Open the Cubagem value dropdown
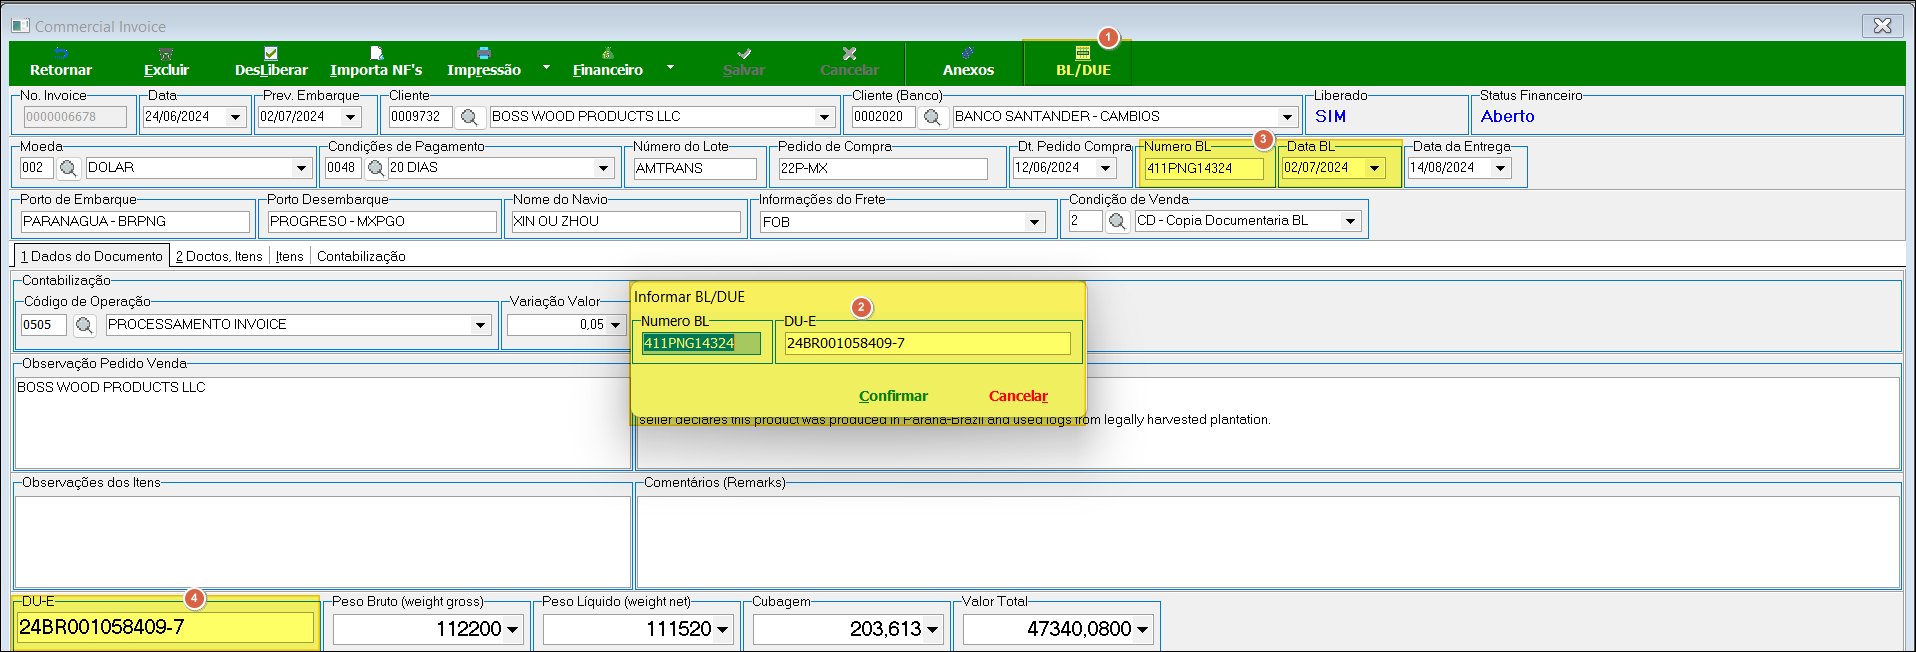 coord(933,630)
